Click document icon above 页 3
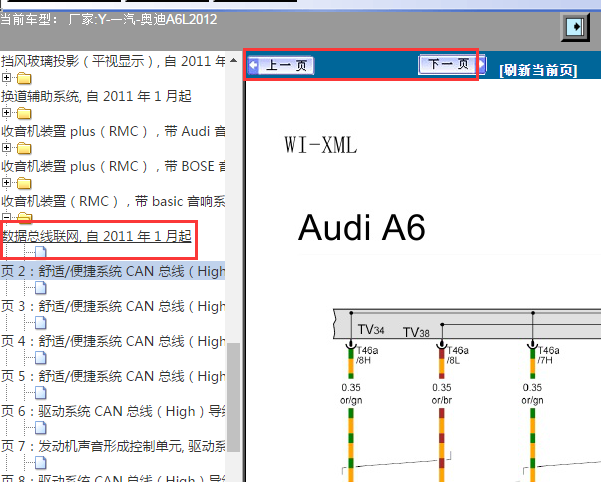This screenshot has width=601, height=482. (41, 288)
